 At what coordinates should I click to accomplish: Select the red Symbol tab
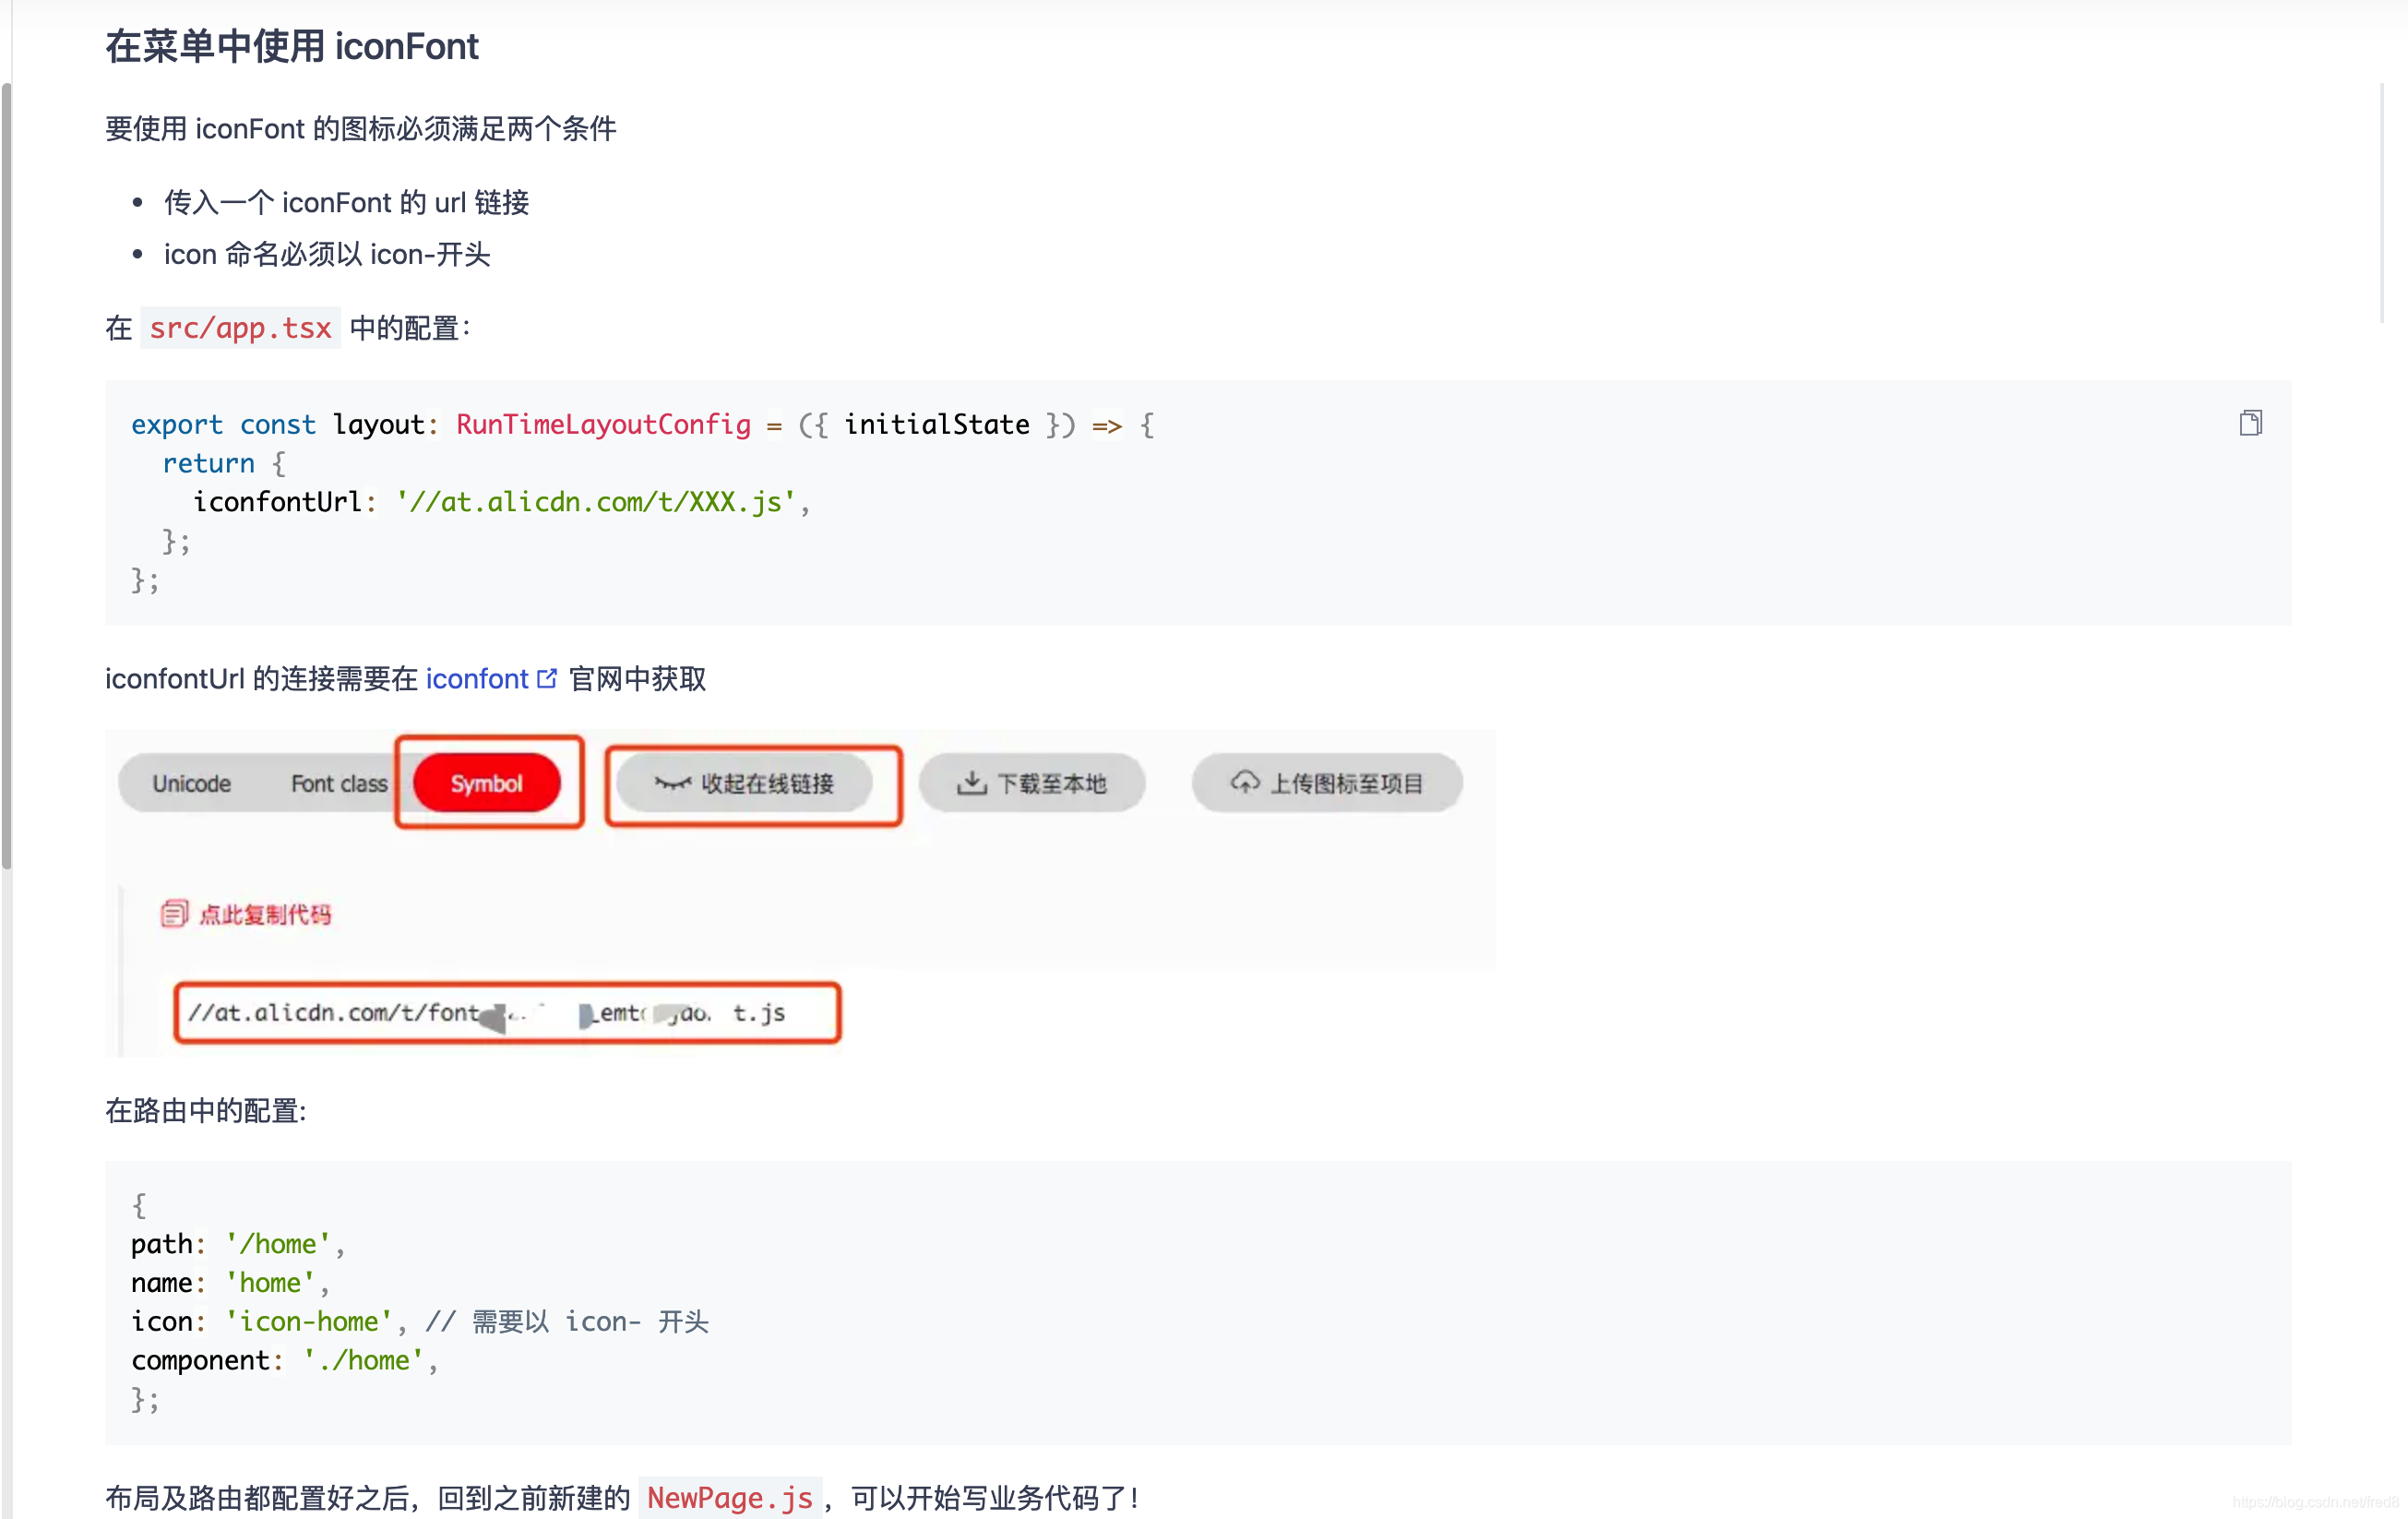click(486, 784)
